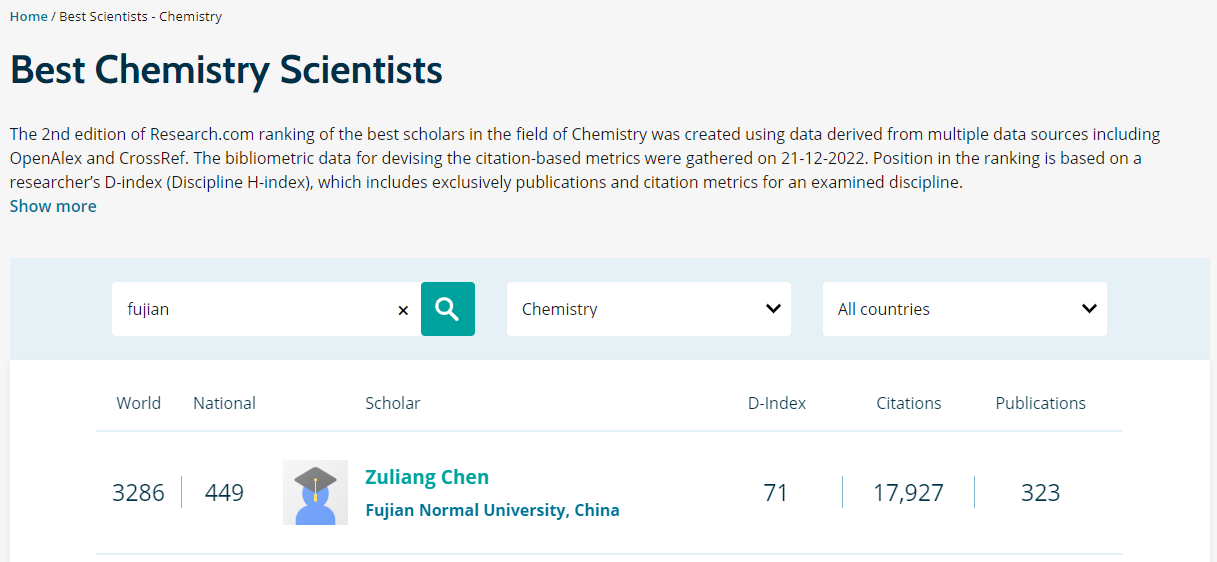Screen dimensions: 1217x562
Task: Open Zuliang Chen's scholar profile
Action: (427, 477)
